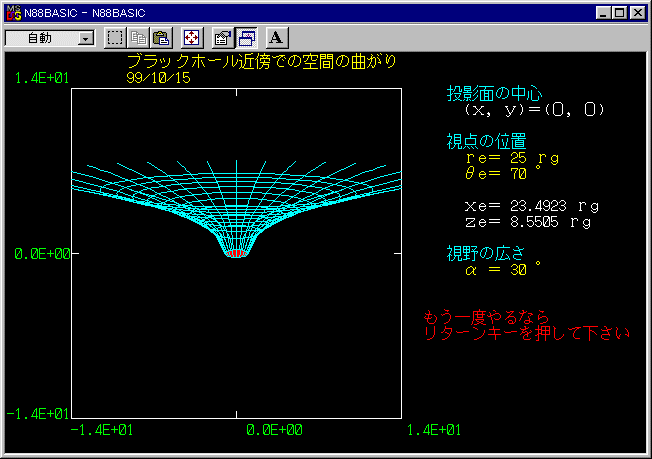Click the red black hole center in plot
This screenshot has height=459, width=652.
[237, 254]
